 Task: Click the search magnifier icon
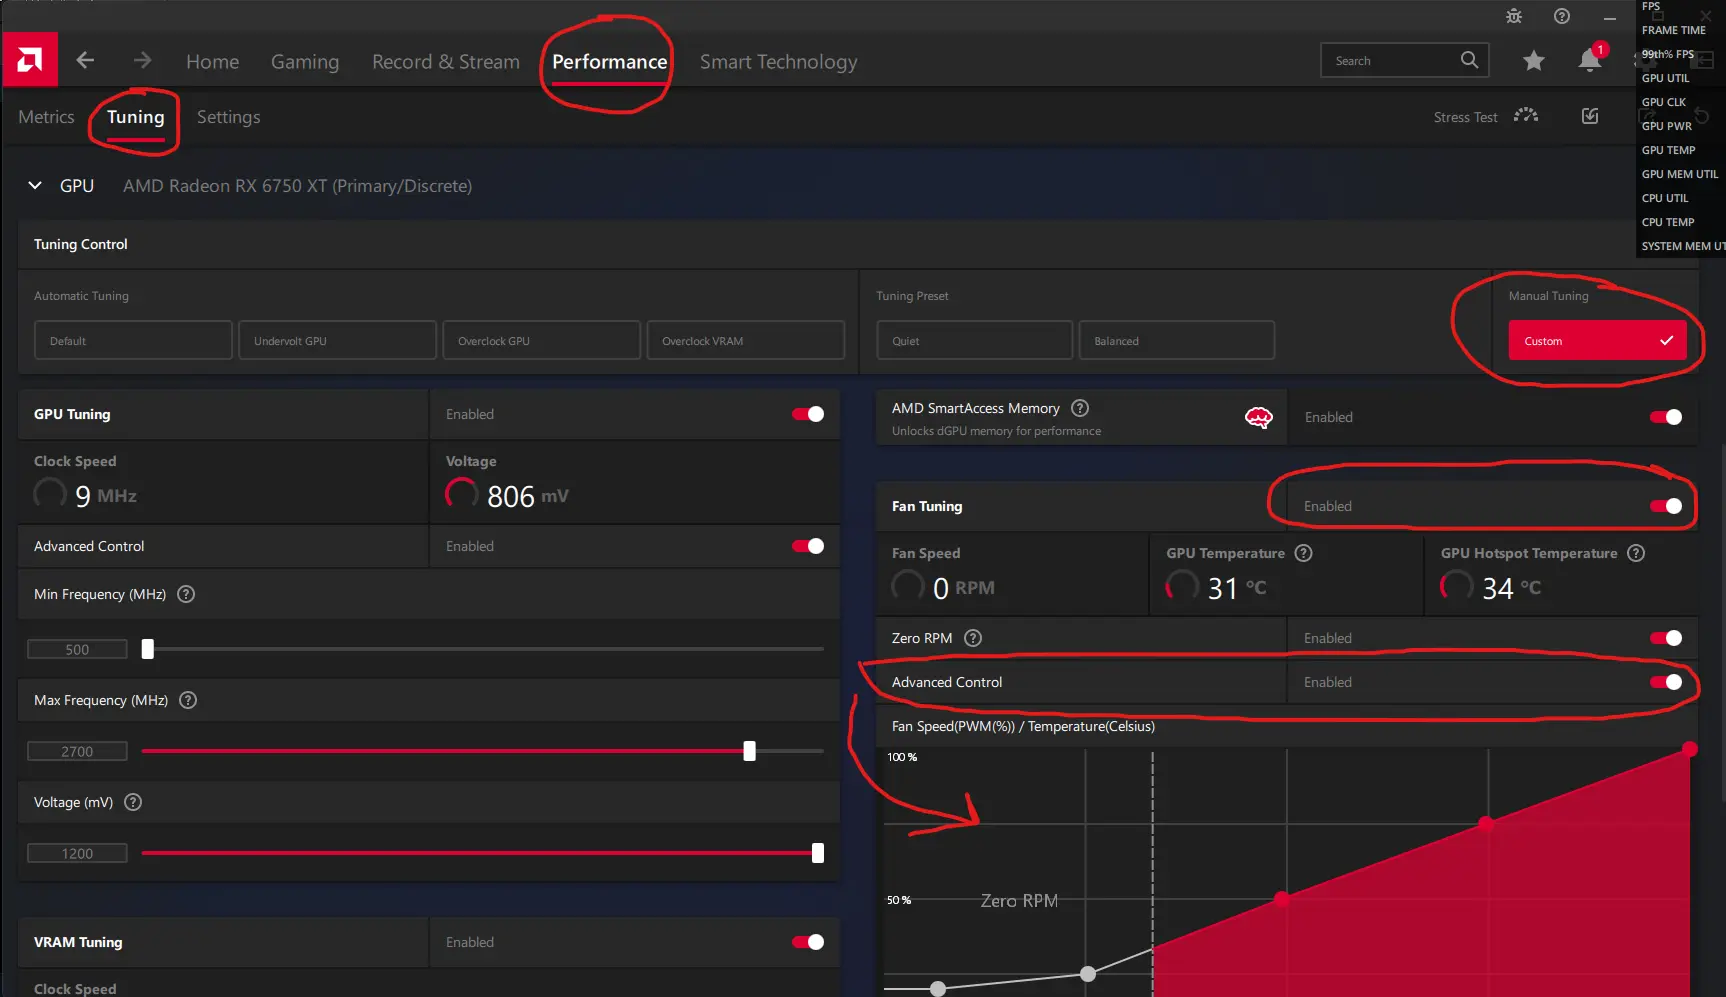(1469, 60)
